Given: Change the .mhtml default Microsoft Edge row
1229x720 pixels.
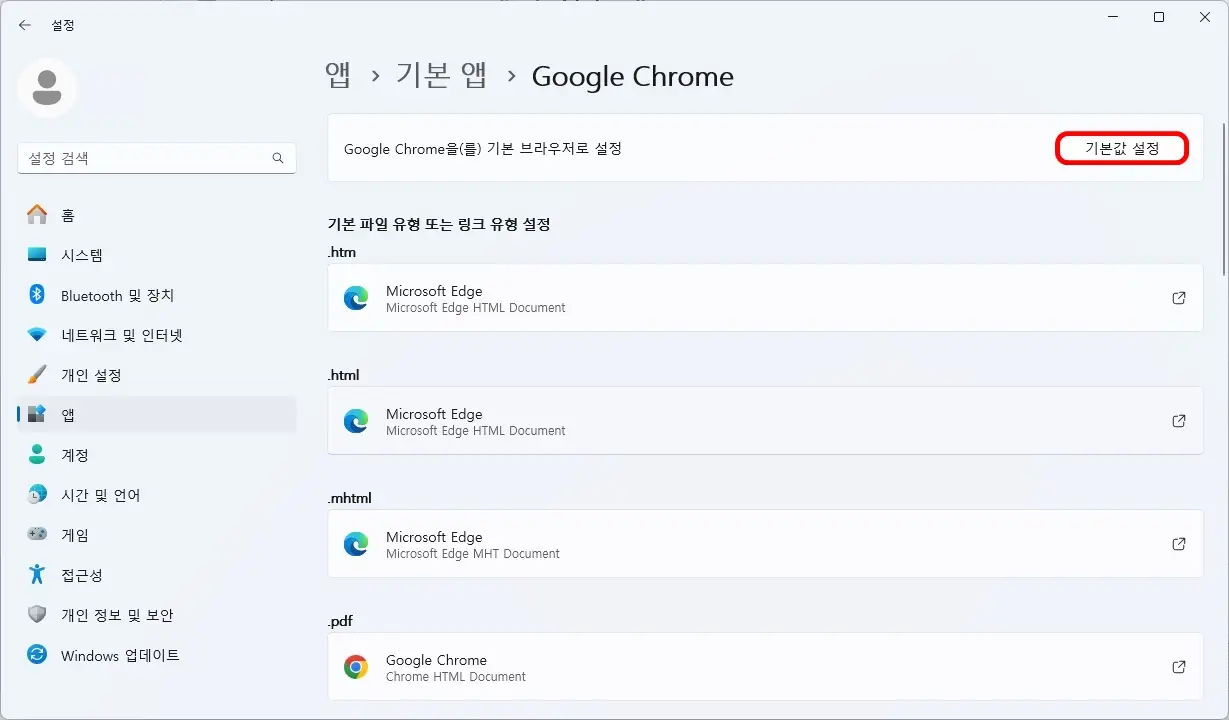Looking at the screenshot, I should click(x=765, y=544).
